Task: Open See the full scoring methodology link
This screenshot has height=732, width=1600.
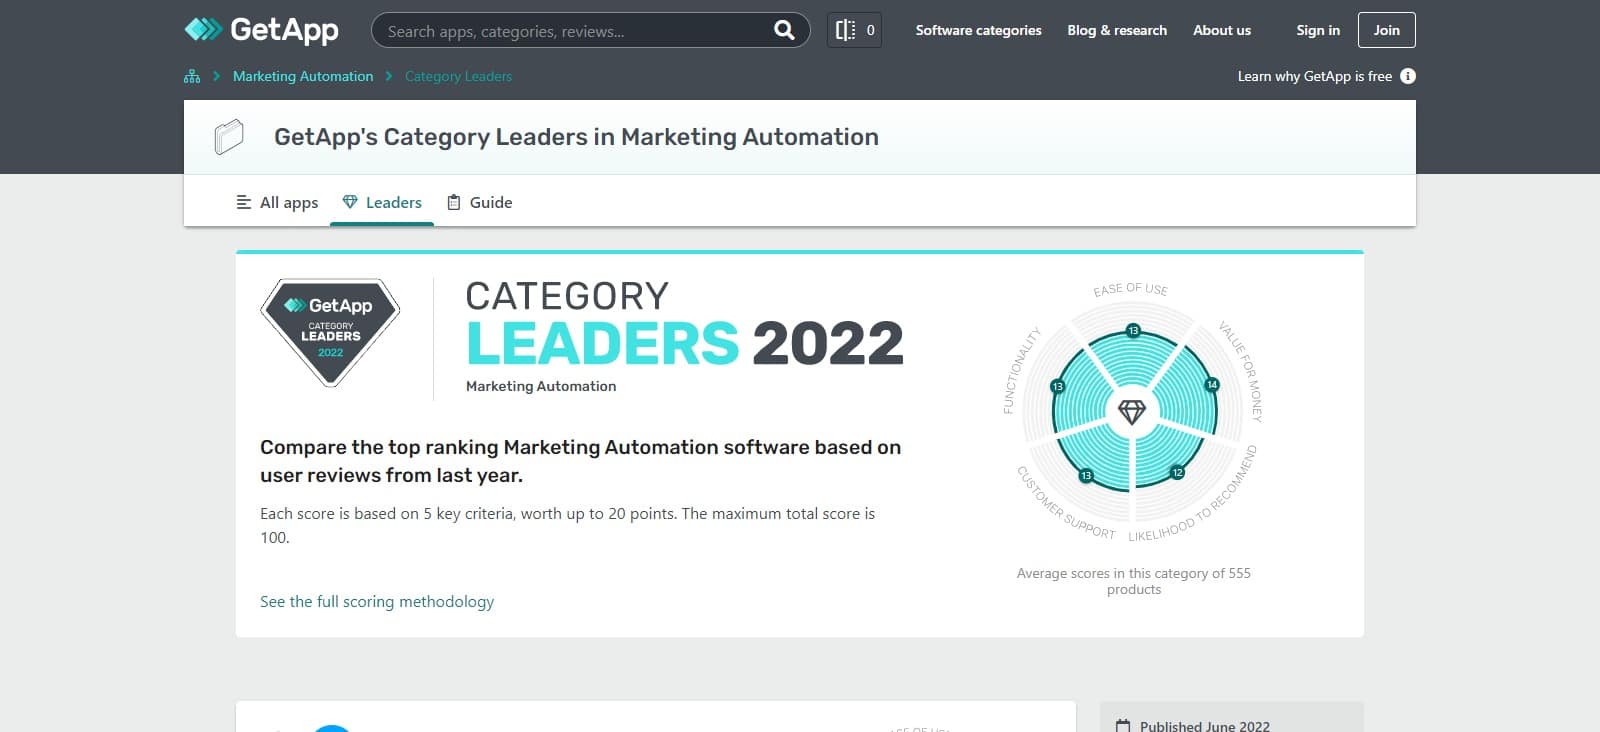Action: (x=377, y=601)
